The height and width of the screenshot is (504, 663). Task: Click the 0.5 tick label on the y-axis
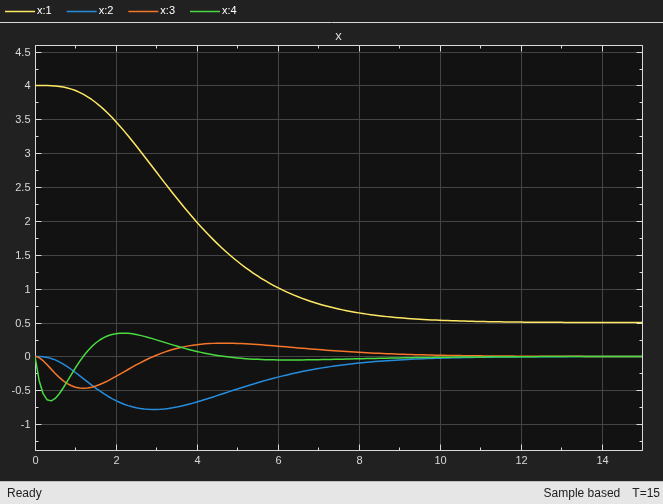click(23, 323)
